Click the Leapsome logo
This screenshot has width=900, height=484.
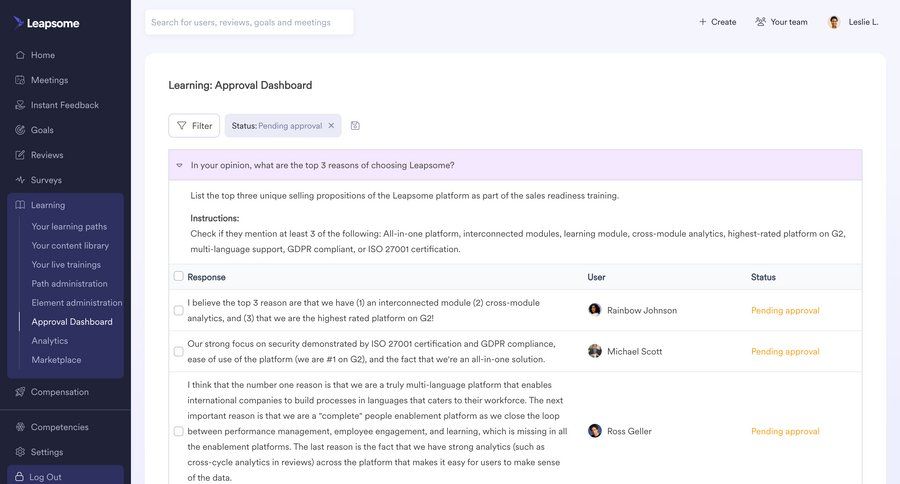[x=46, y=23]
